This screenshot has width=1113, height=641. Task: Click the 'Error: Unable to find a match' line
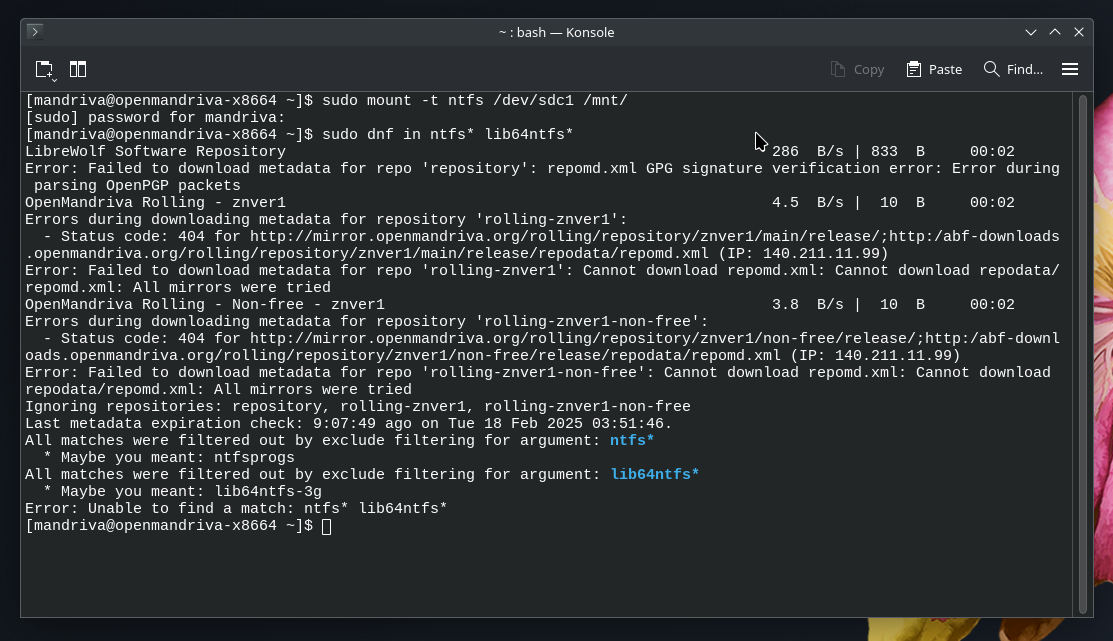pos(236,509)
